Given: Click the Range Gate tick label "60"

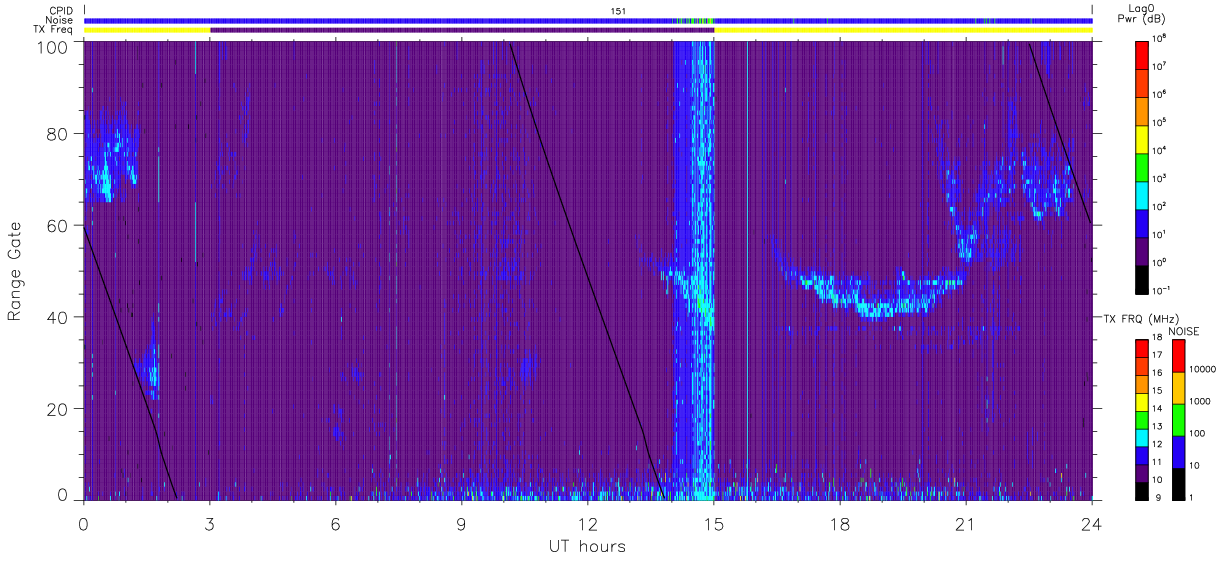Looking at the screenshot, I should click(56, 225).
